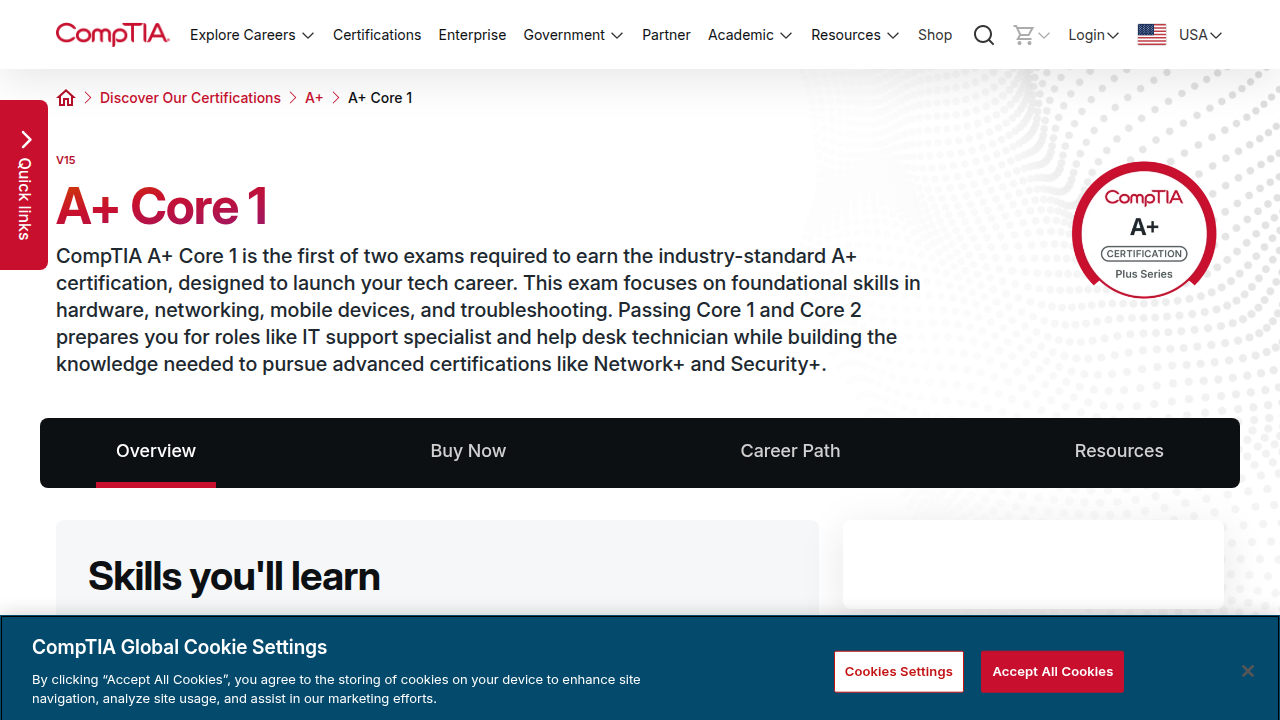Expand the Explore Careers dropdown
The image size is (1280, 720).
pyautogui.click(x=252, y=35)
